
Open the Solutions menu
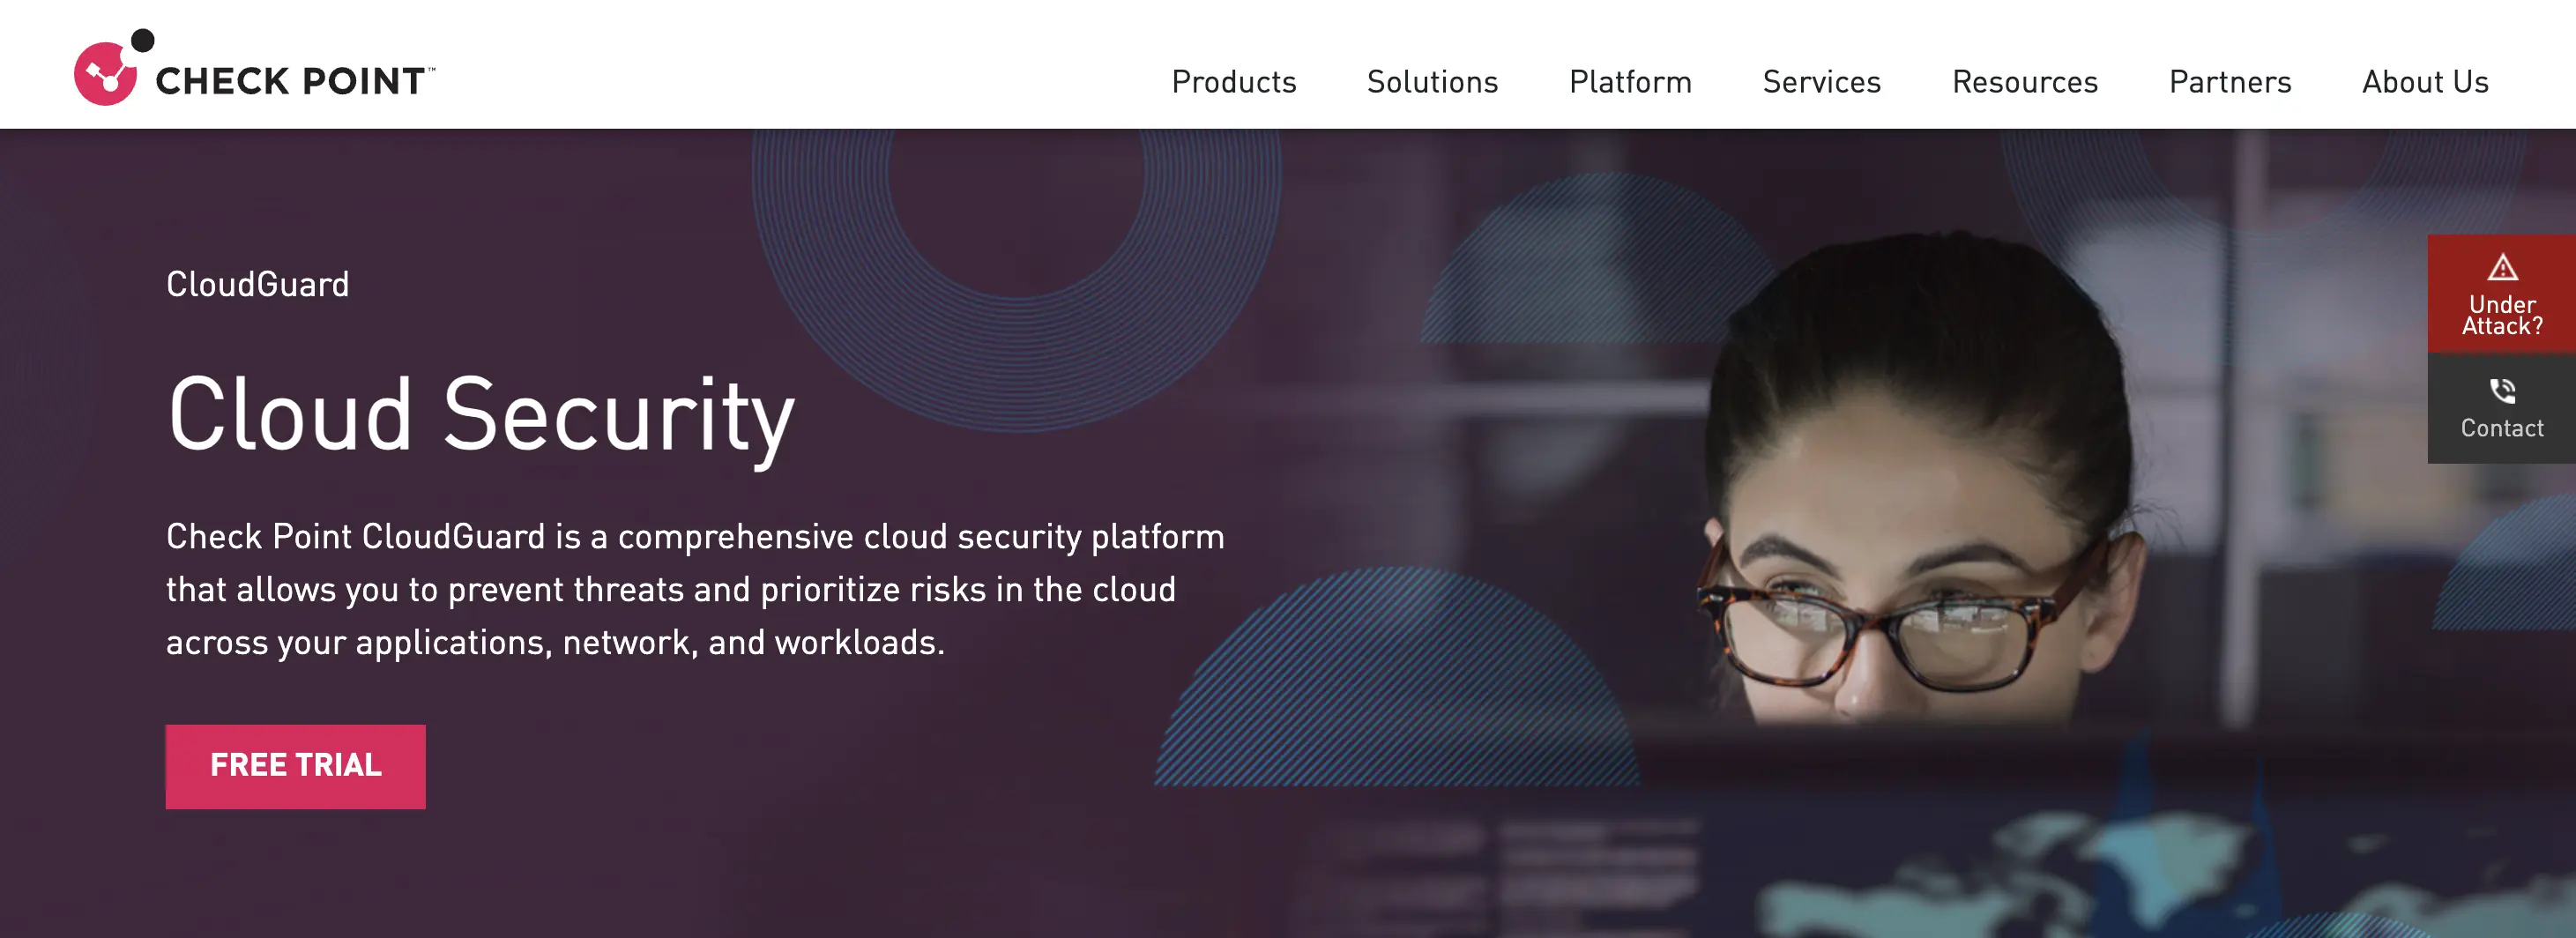pyautogui.click(x=1432, y=82)
